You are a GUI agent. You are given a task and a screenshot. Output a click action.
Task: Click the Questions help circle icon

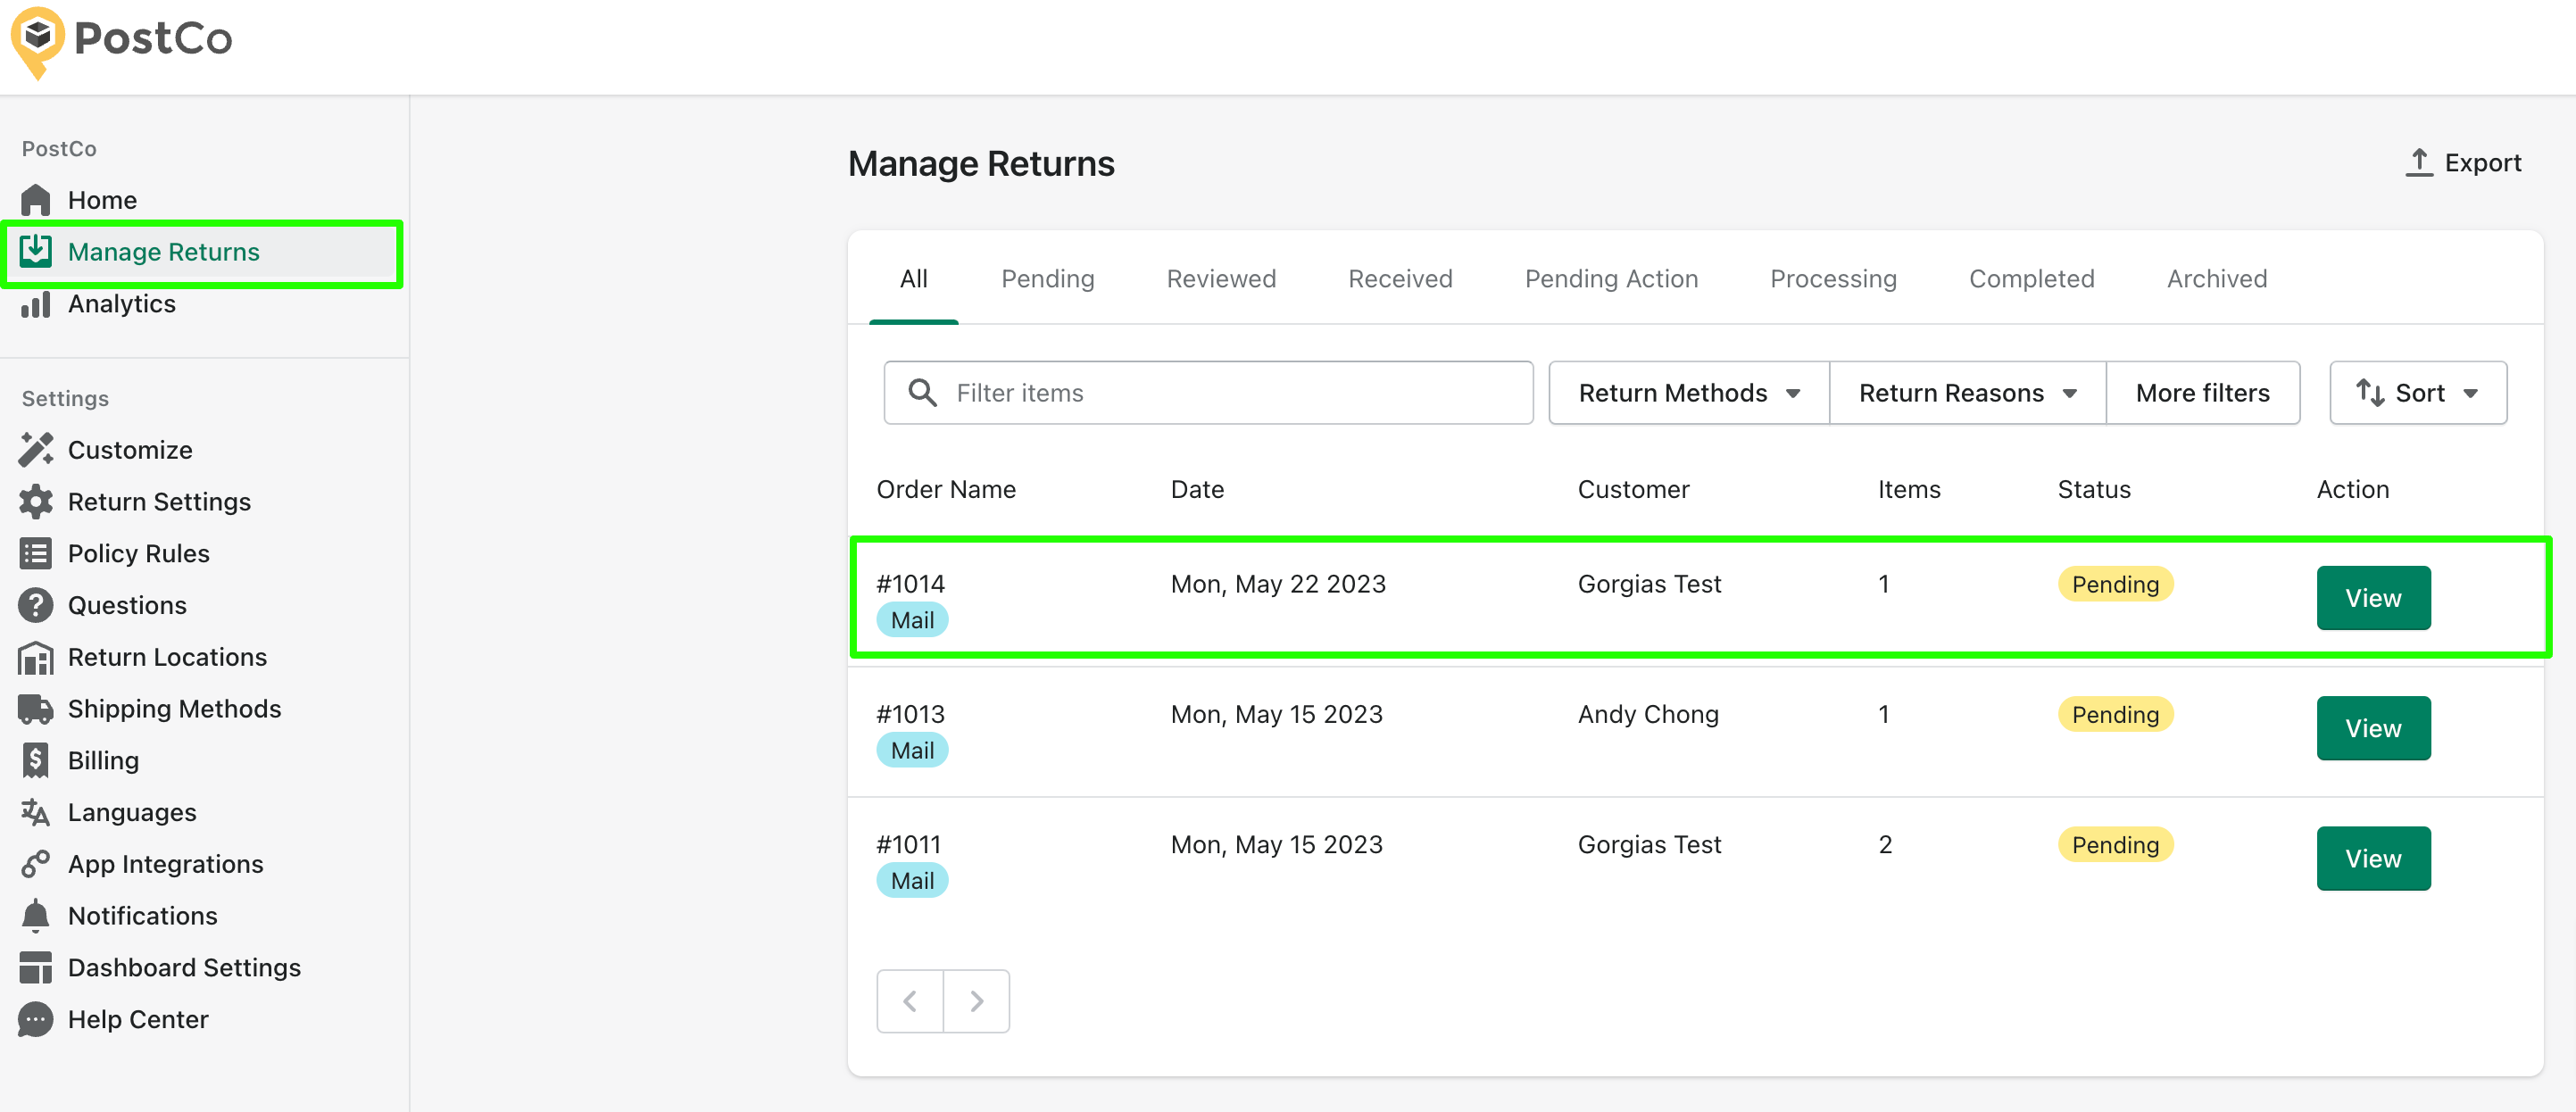(35, 605)
